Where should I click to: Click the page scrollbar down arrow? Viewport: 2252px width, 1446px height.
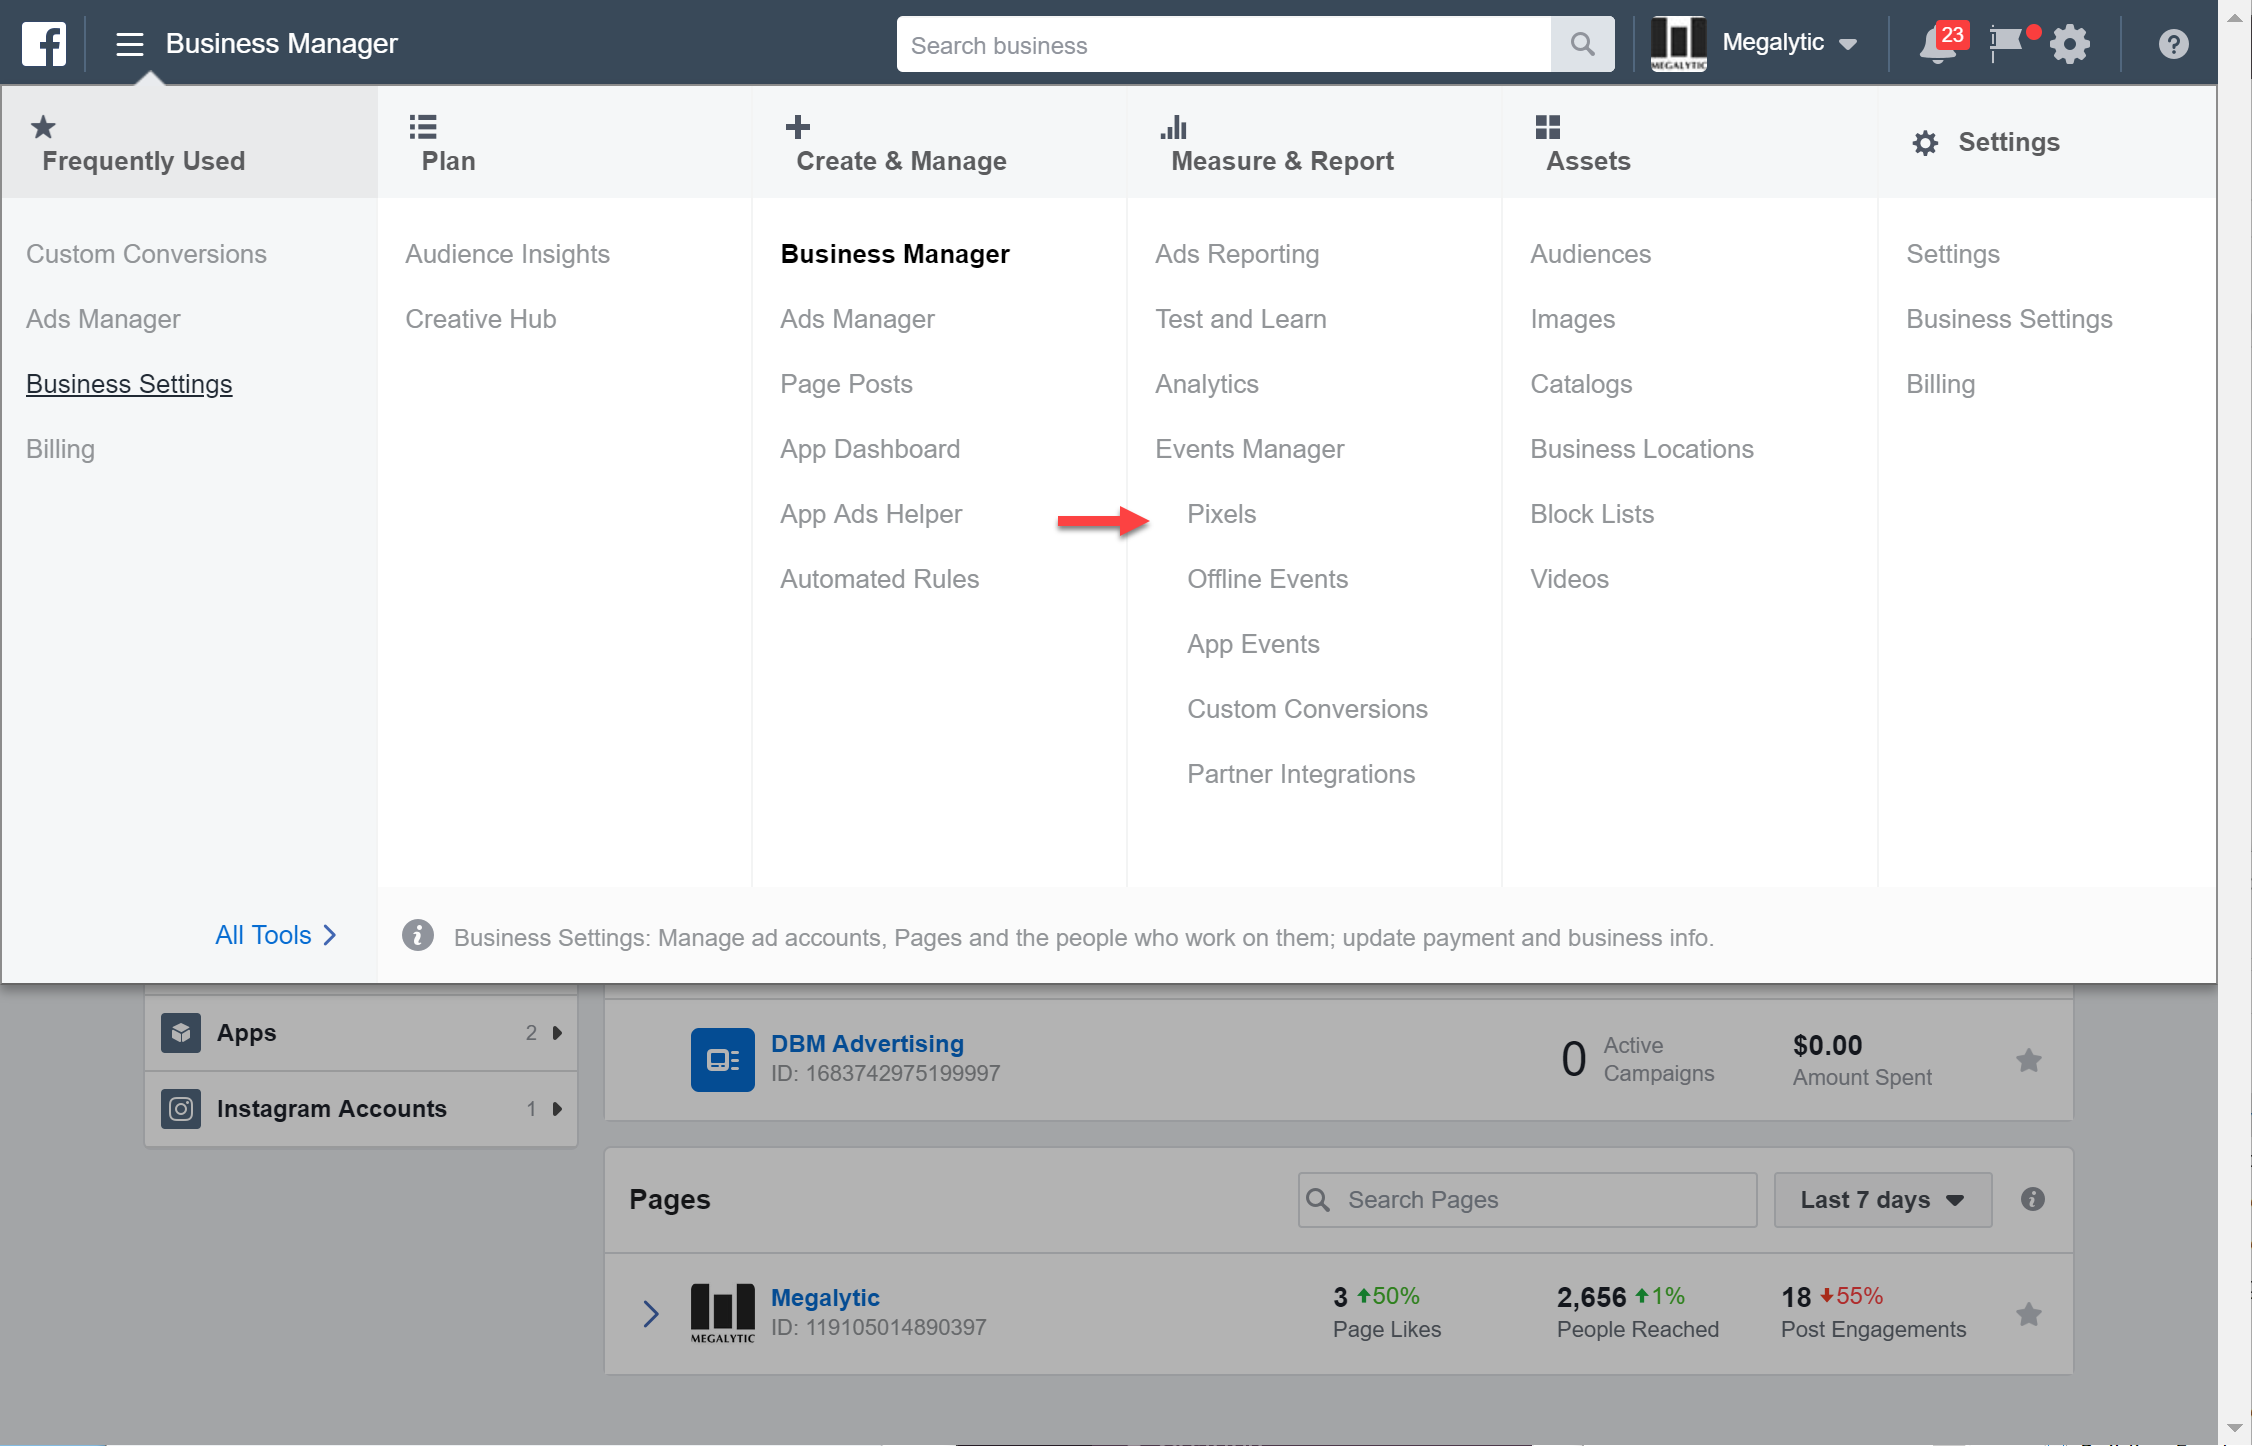coord(2235,1428)
